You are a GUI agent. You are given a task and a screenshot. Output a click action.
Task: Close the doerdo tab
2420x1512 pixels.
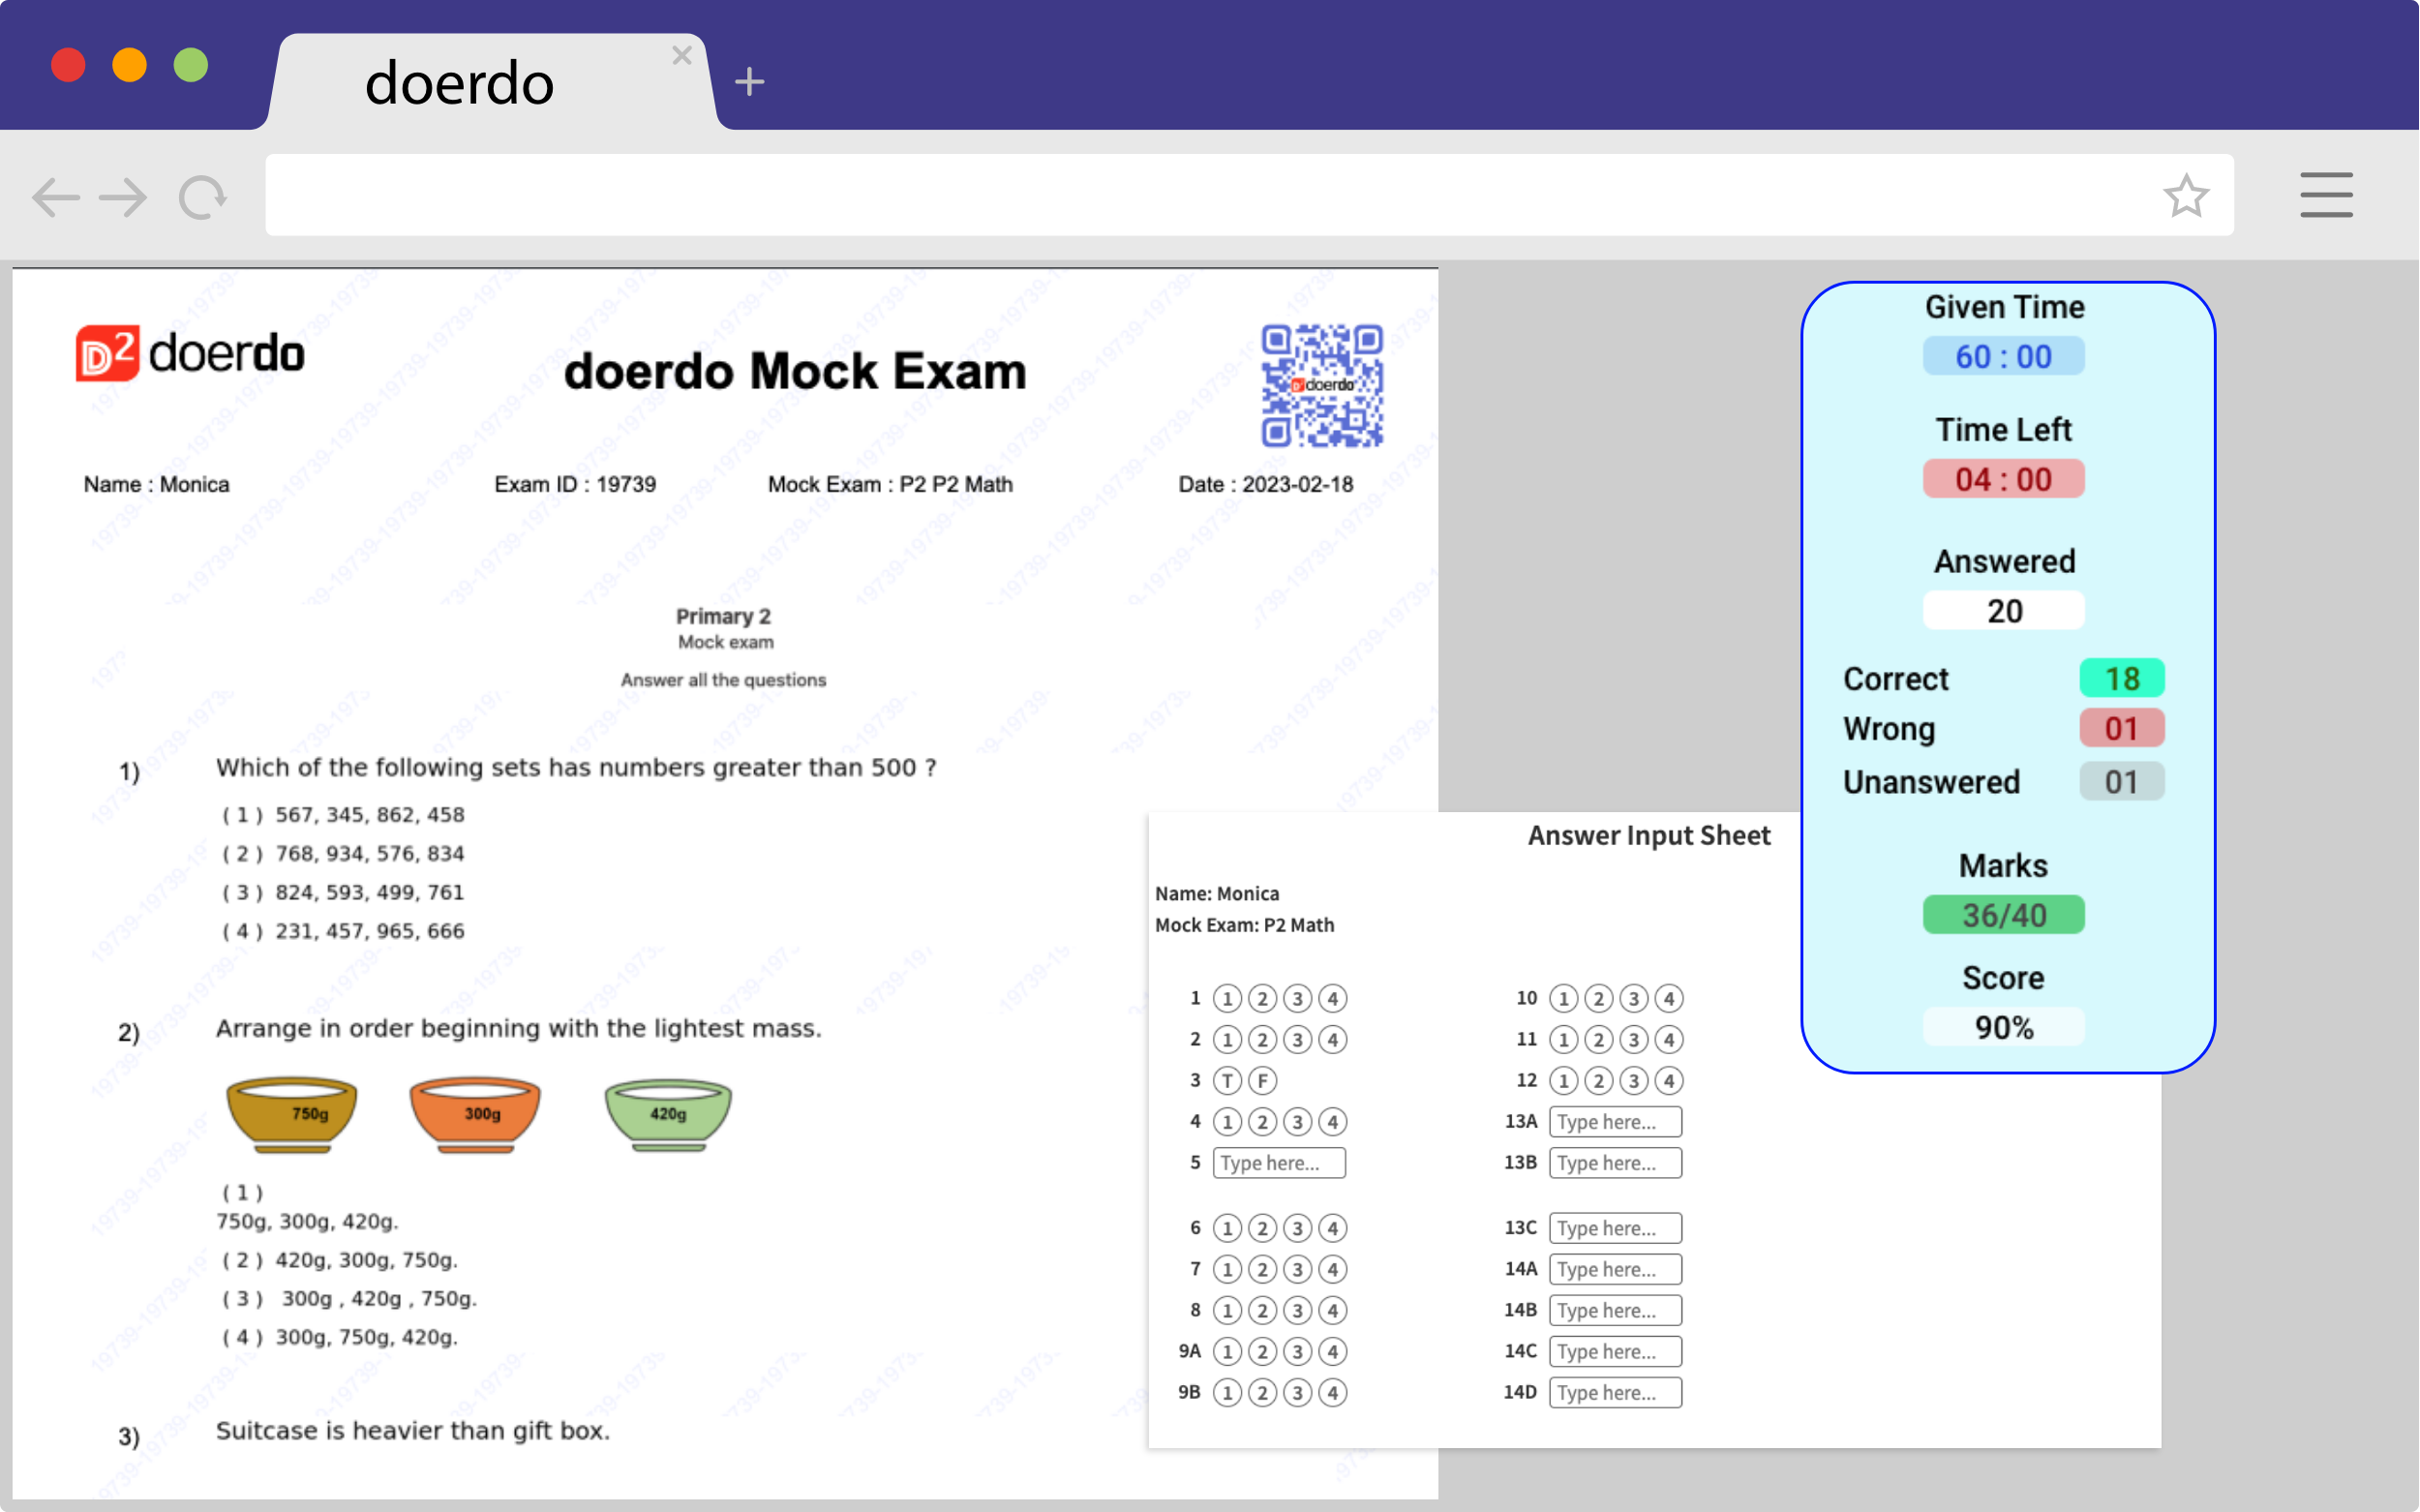pos(682,56)
